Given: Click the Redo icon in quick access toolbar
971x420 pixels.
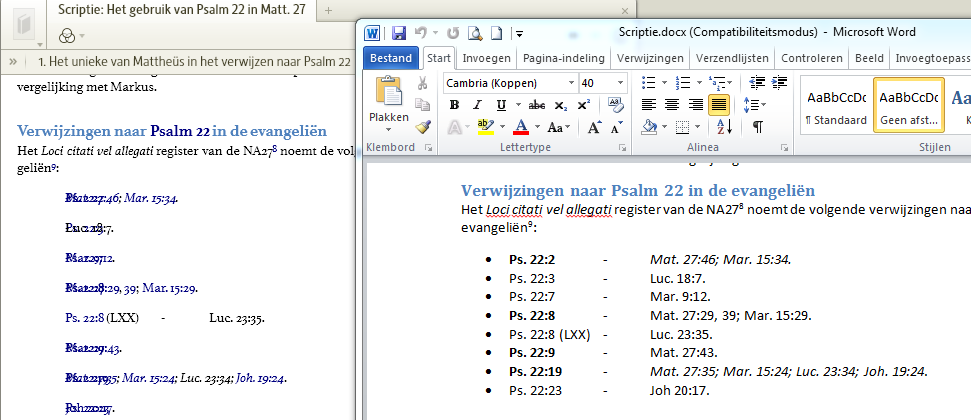Looking at the screenshot, I should click(453, 33).
